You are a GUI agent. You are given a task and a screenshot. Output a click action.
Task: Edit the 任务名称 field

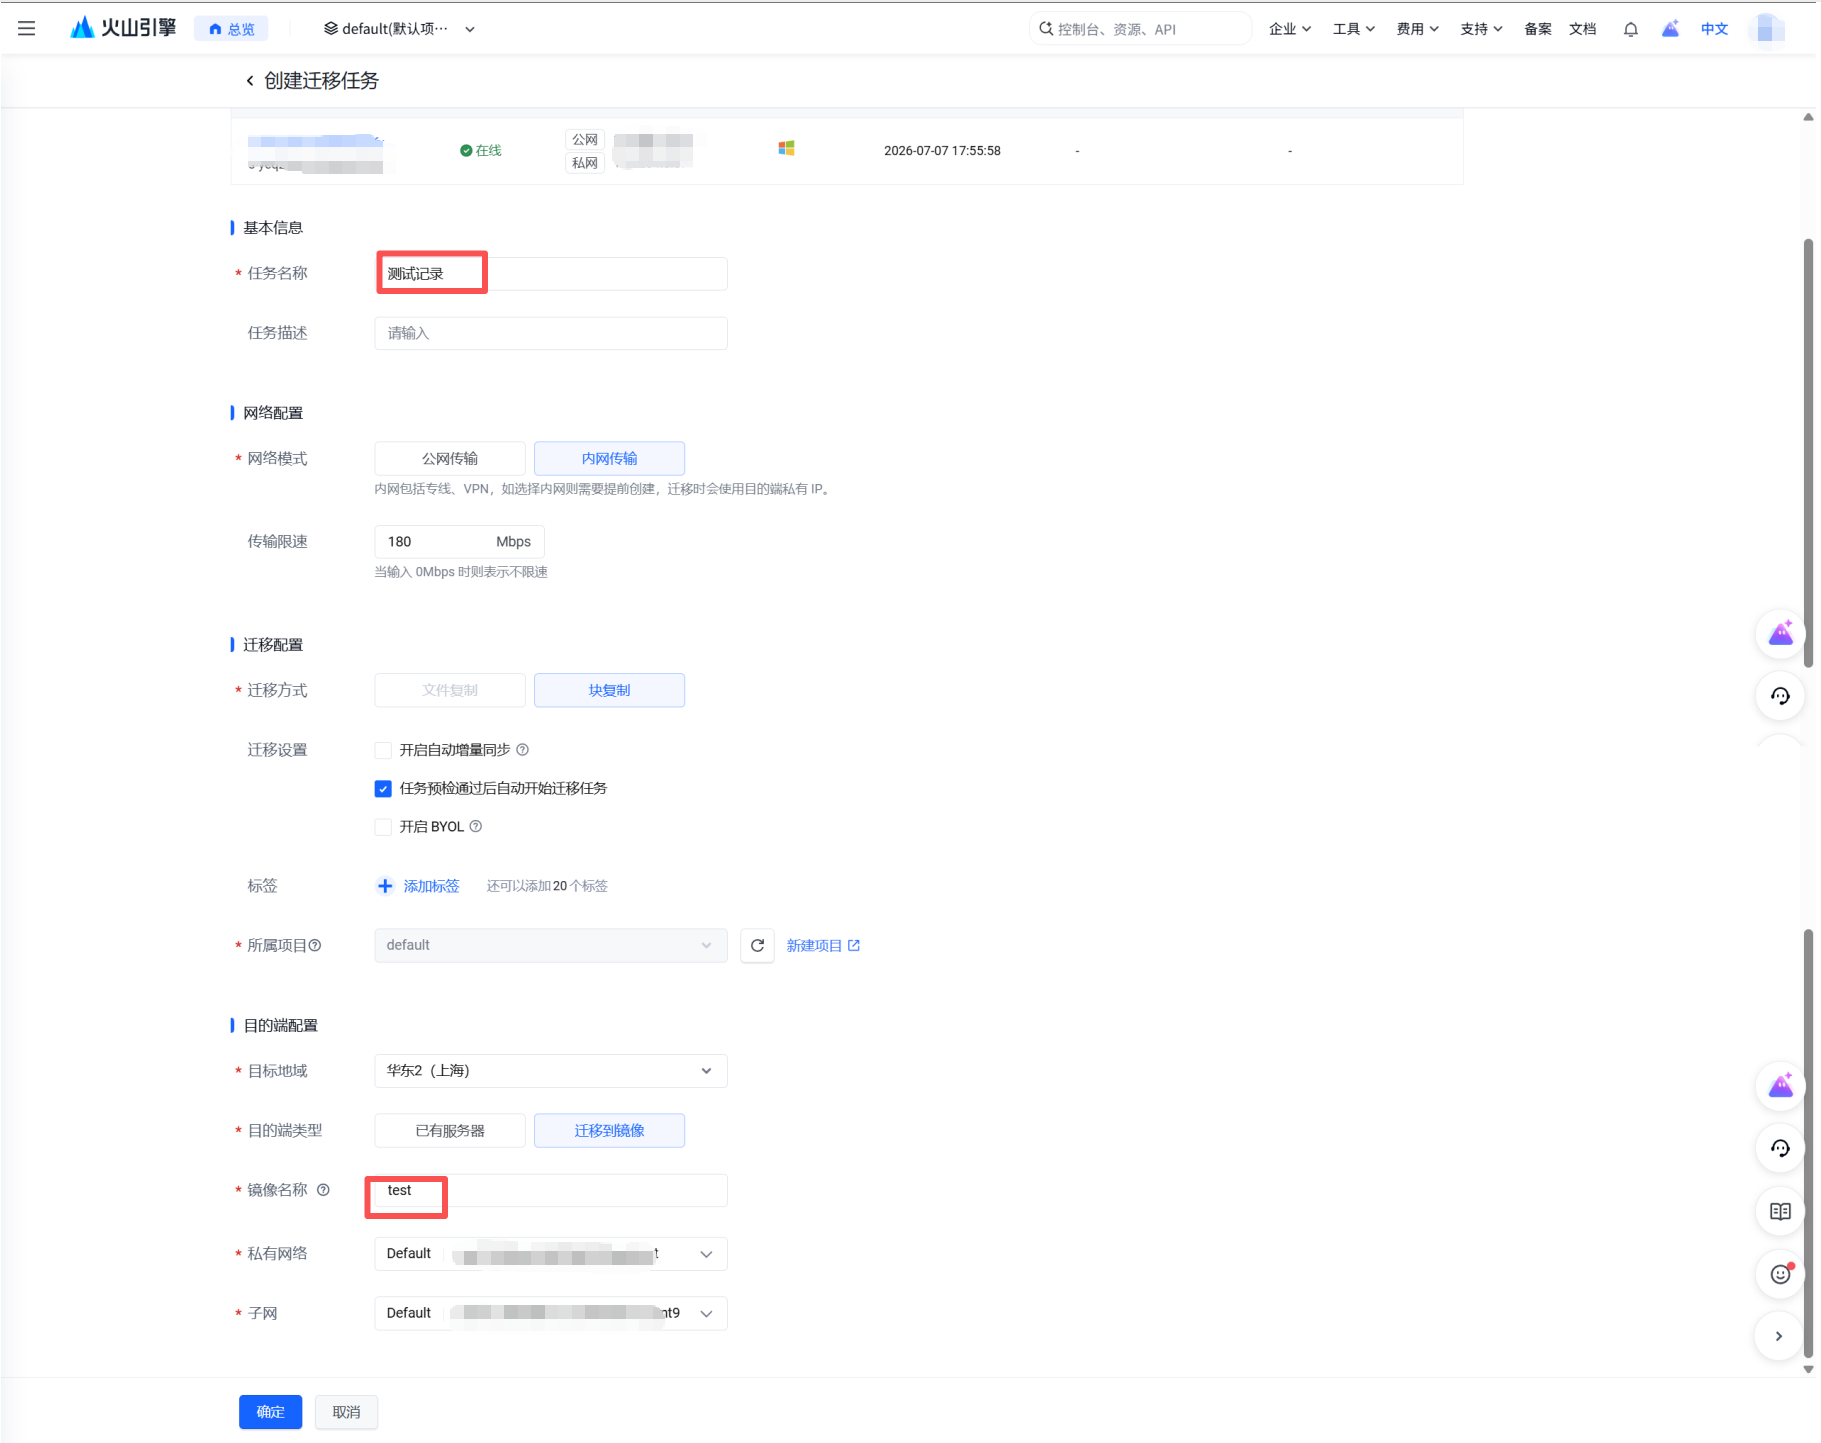(x=551, y=274)
